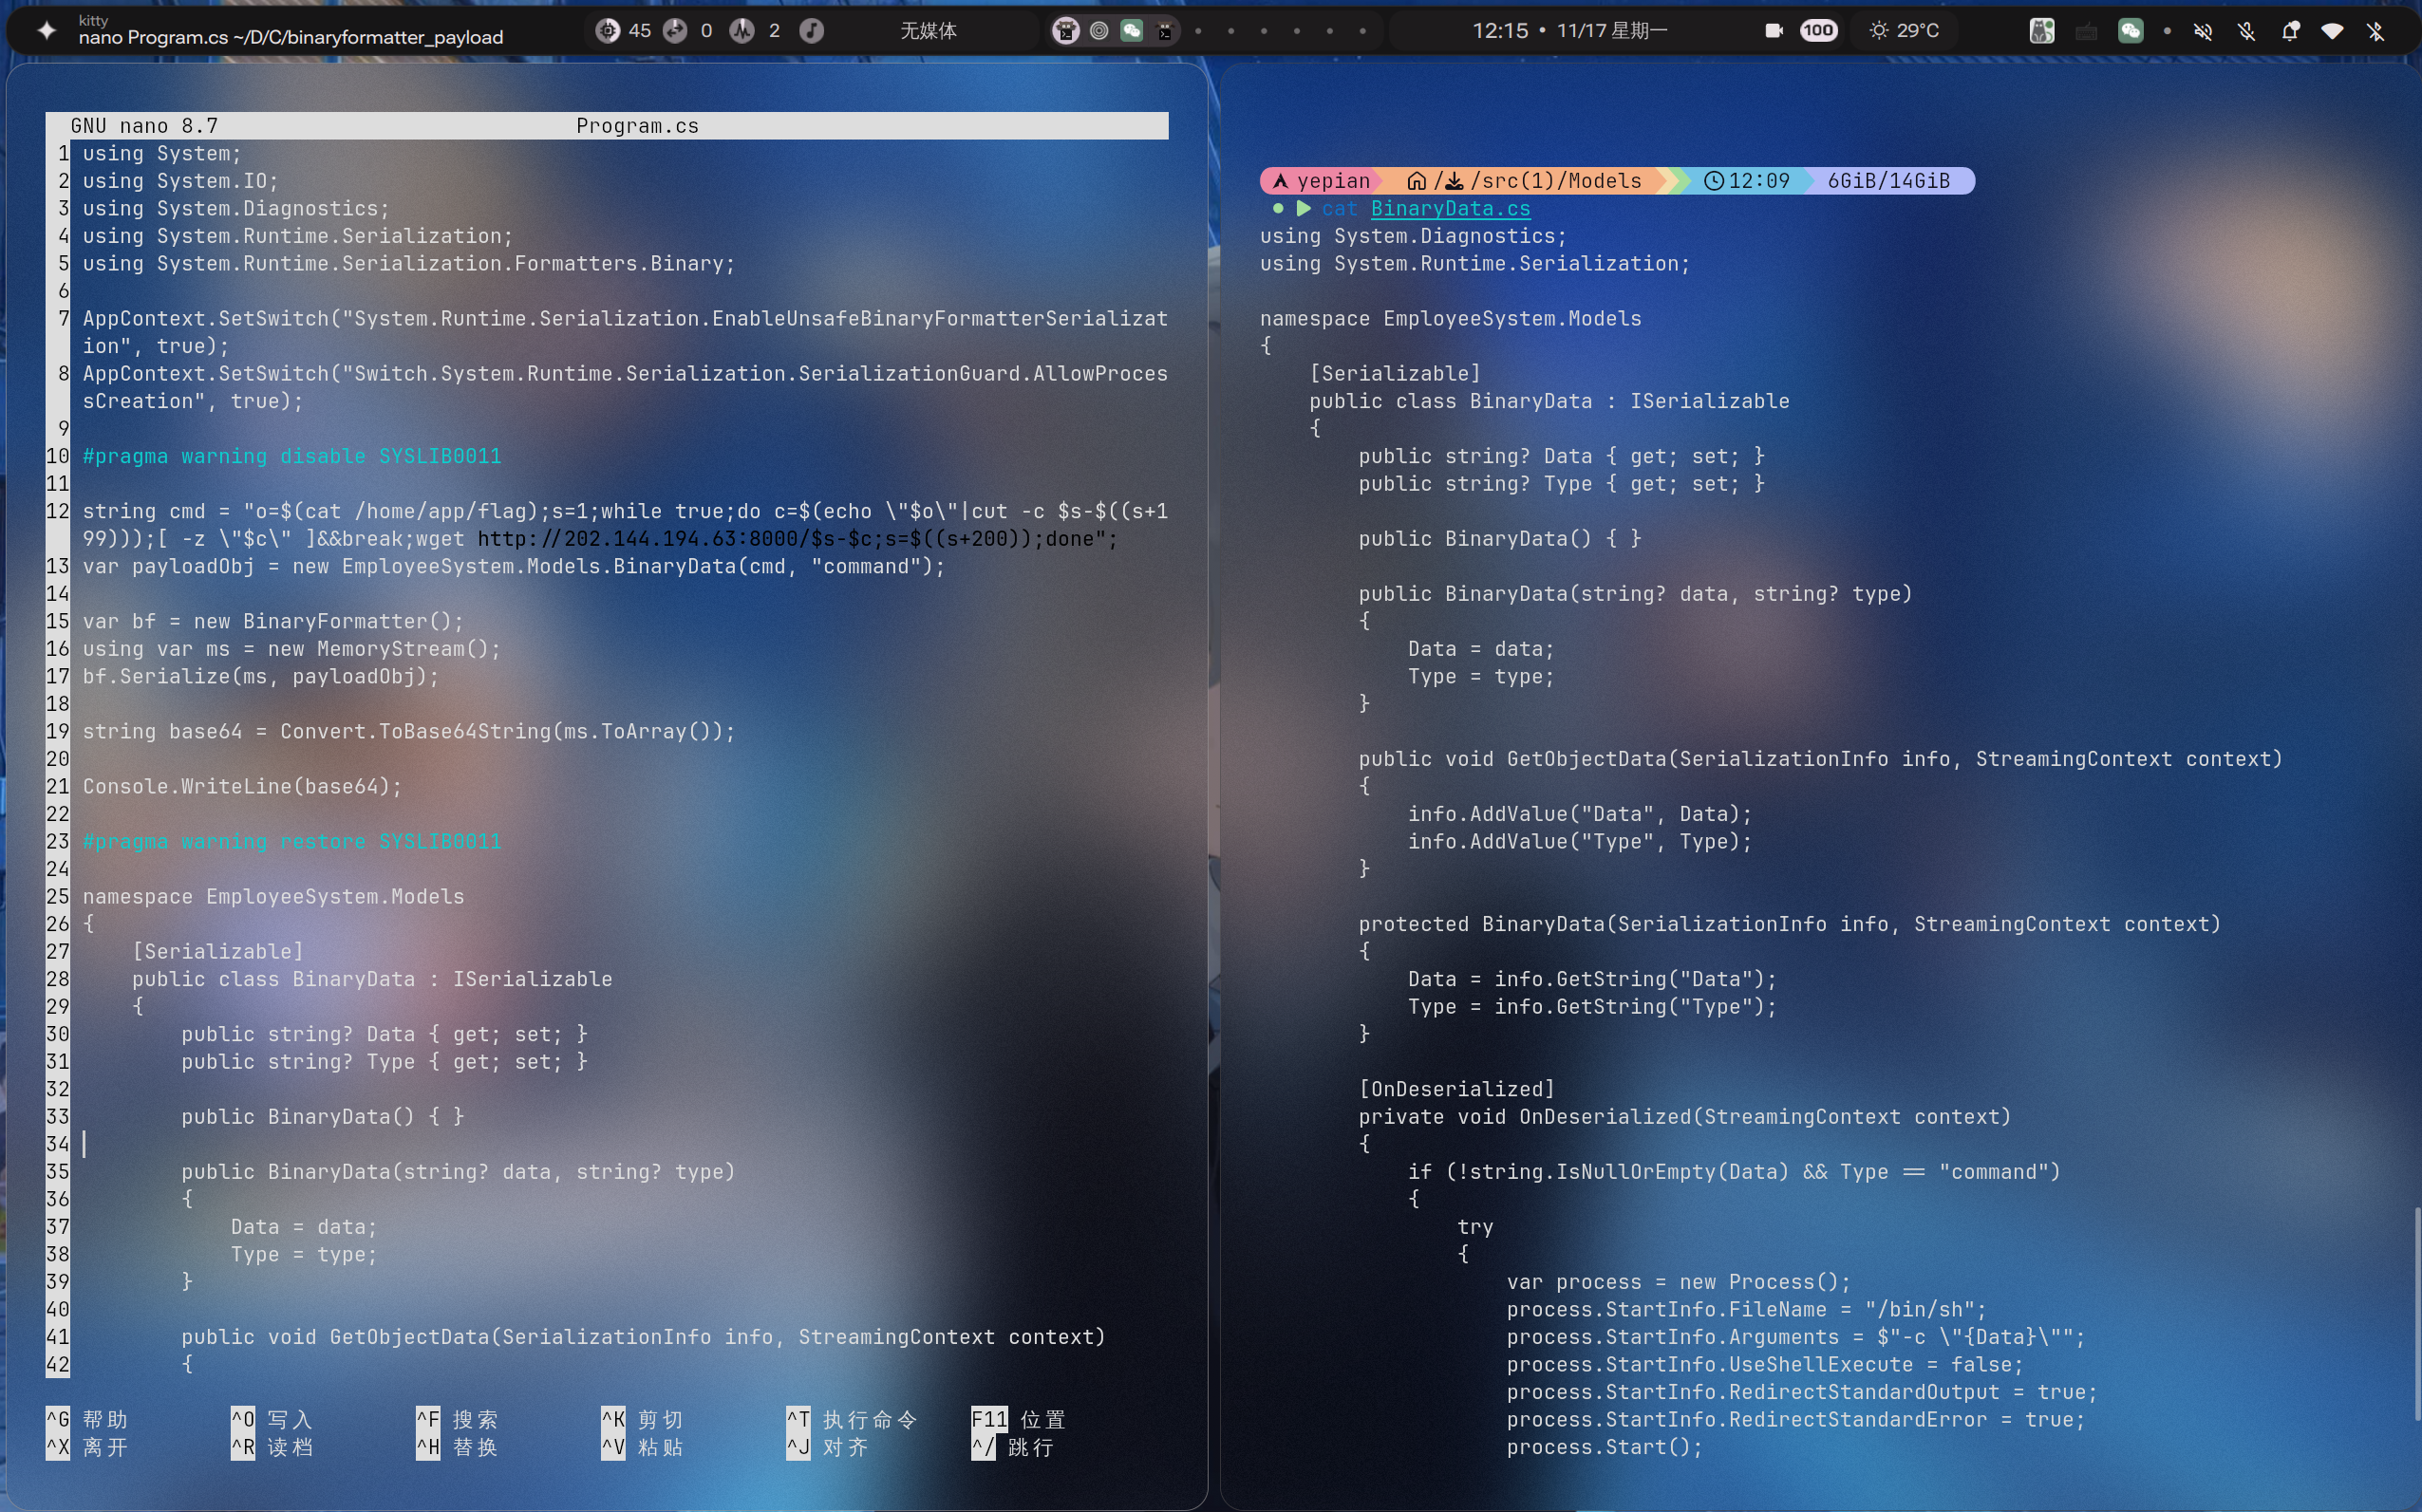2422x1512 pixels.
Task: Click the screen recording camera icon
Action: (1774, 31)
